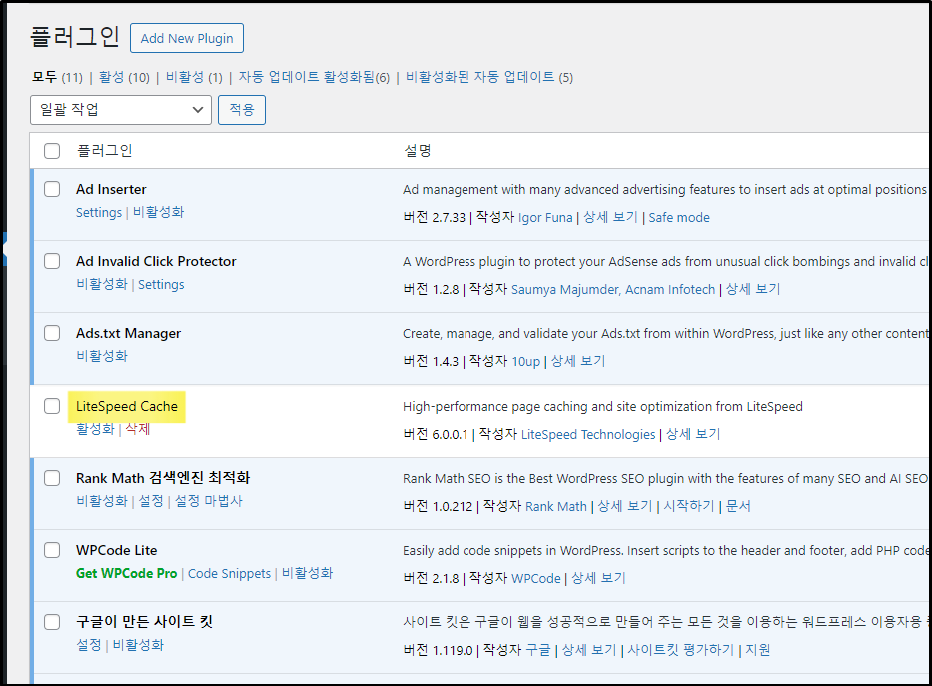
Task: Click the 구글 author link
Action: (538, 650)
